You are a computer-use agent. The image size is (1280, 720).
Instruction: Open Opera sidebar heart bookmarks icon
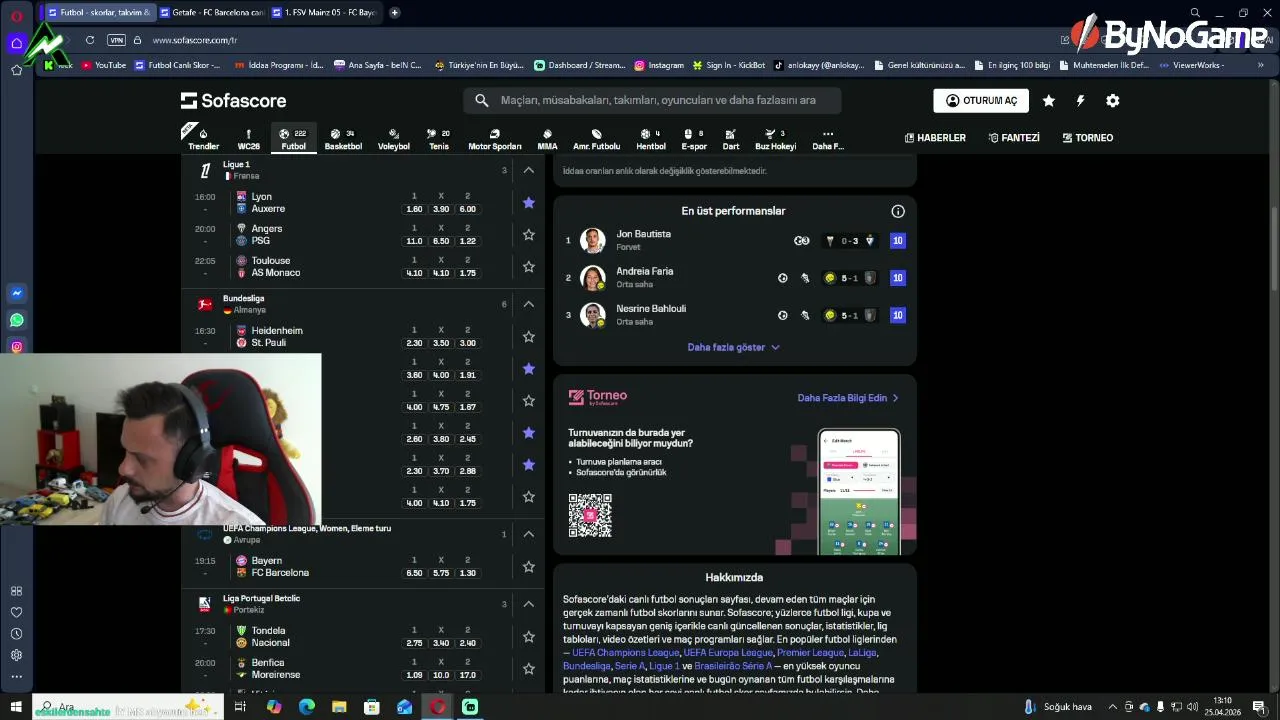pyautogui.click(x=16, y=612)
